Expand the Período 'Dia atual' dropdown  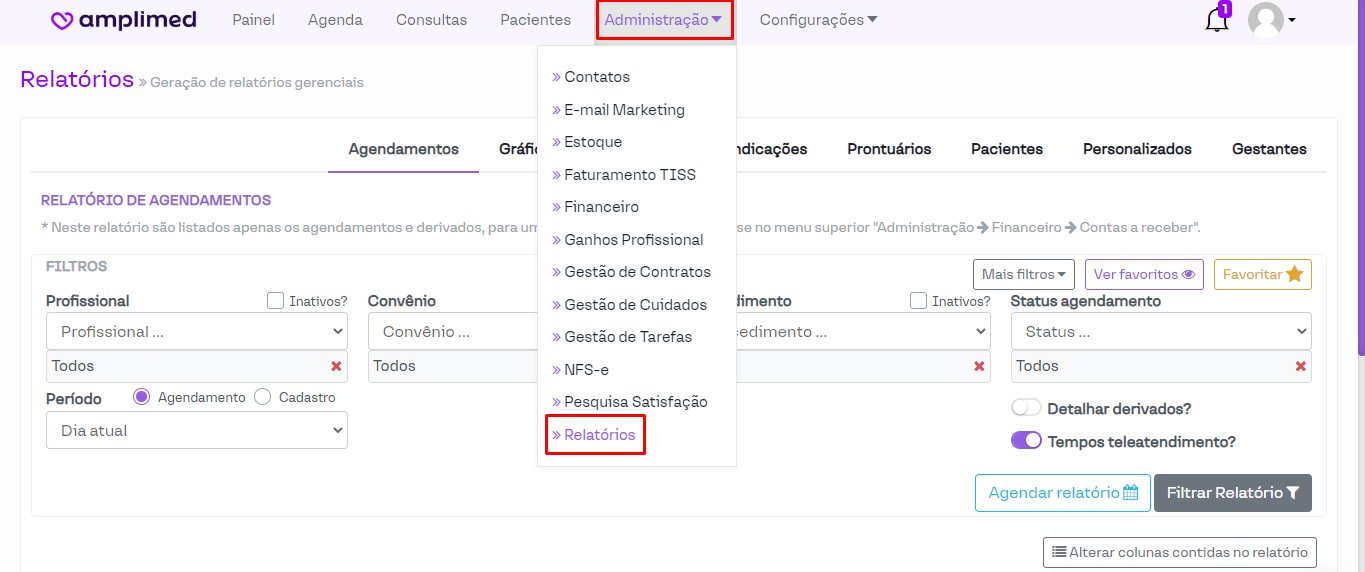[x=197, y=431]
